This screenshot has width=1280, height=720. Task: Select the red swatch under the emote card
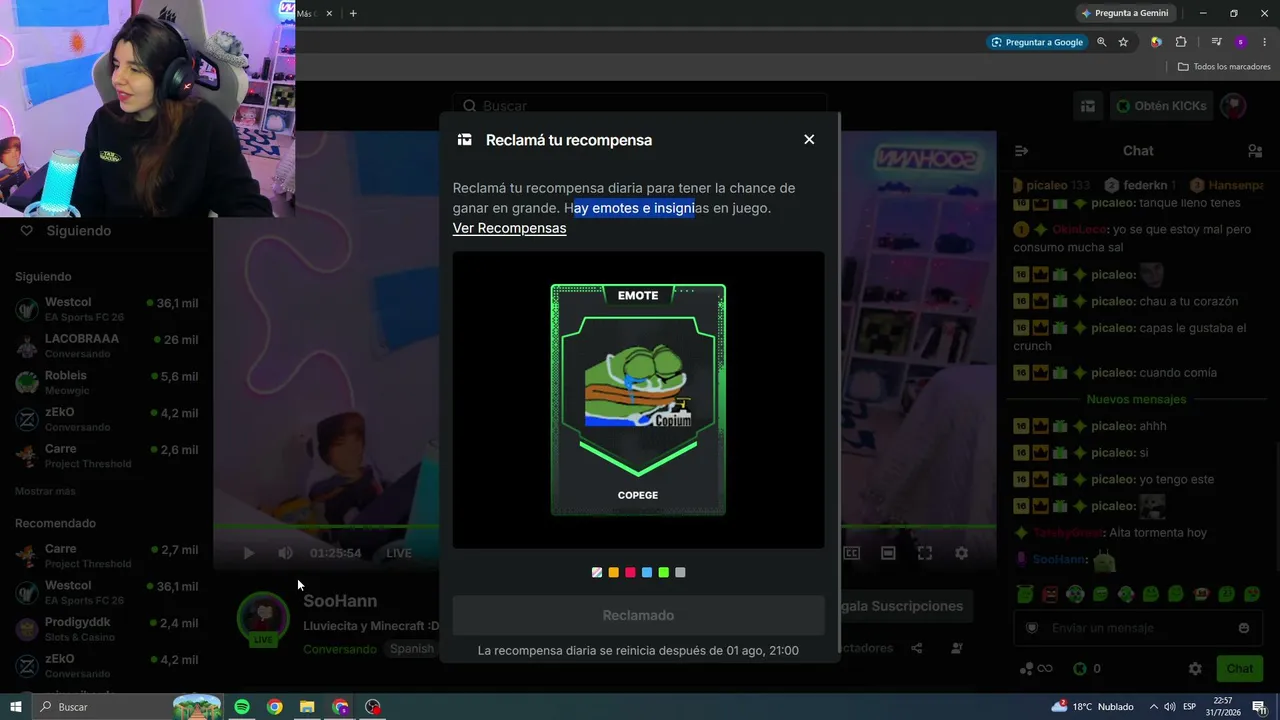point(630,573)
